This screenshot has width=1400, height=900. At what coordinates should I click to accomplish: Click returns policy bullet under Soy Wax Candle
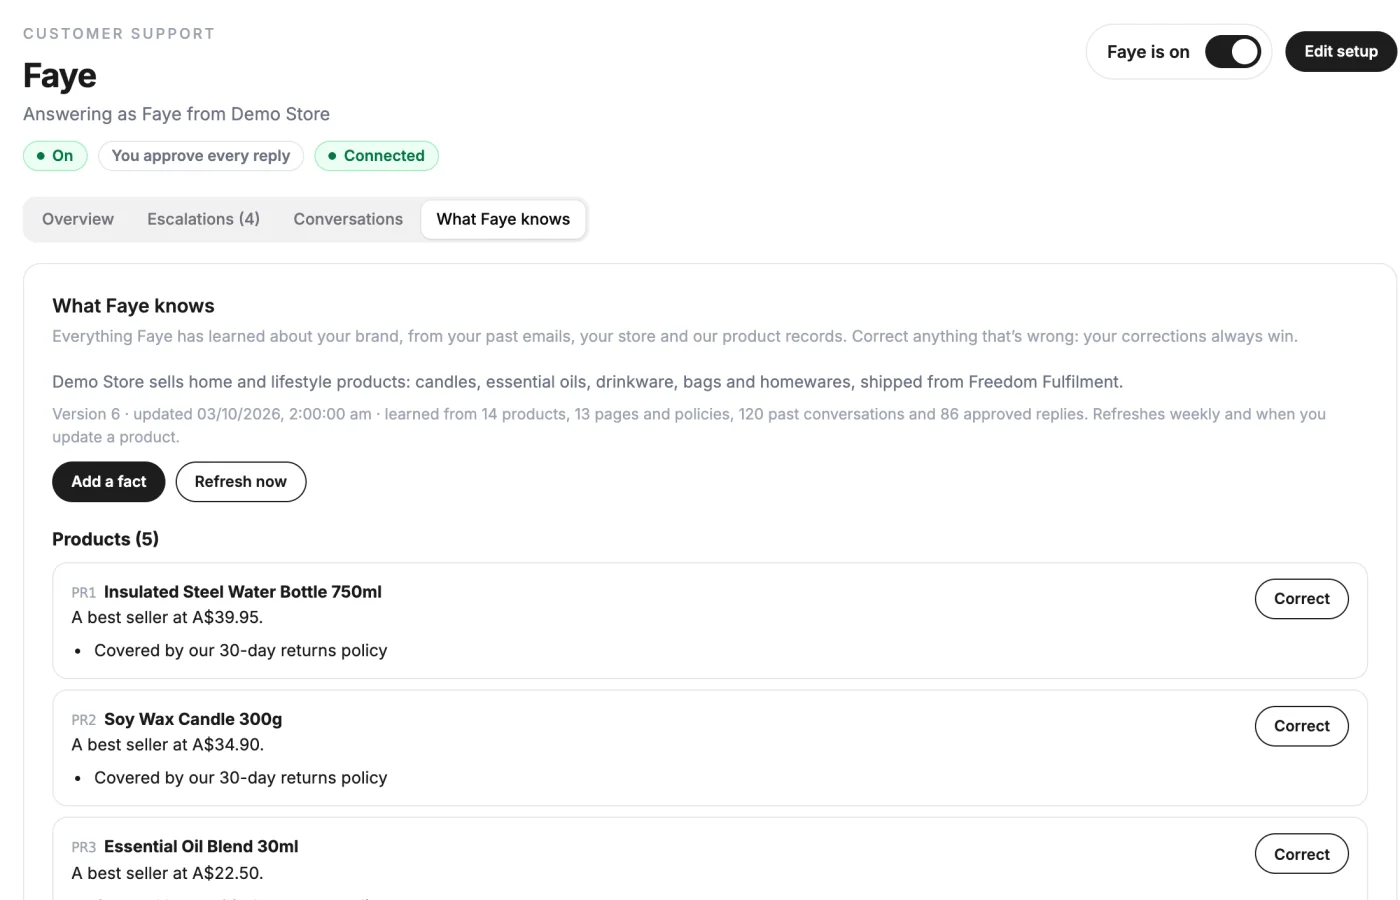coord(240,778)
